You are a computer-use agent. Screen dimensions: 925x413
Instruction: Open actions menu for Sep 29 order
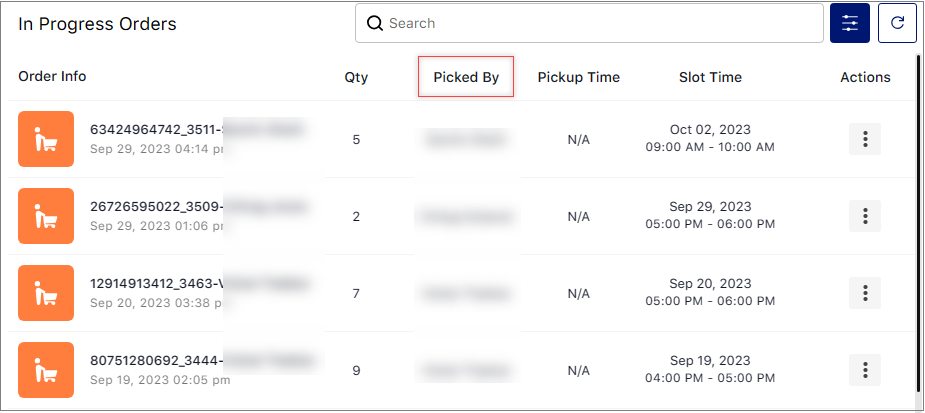[865, 216]
